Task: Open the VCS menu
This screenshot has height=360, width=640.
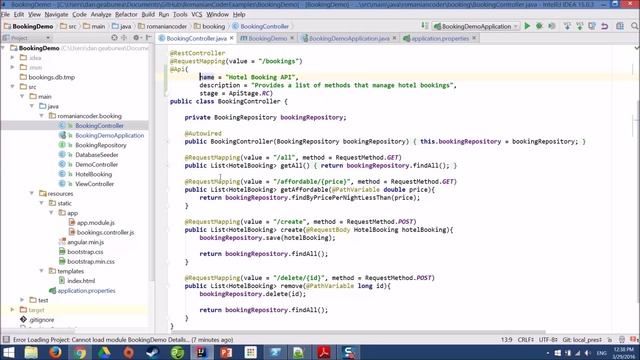Action: (197, 14)
